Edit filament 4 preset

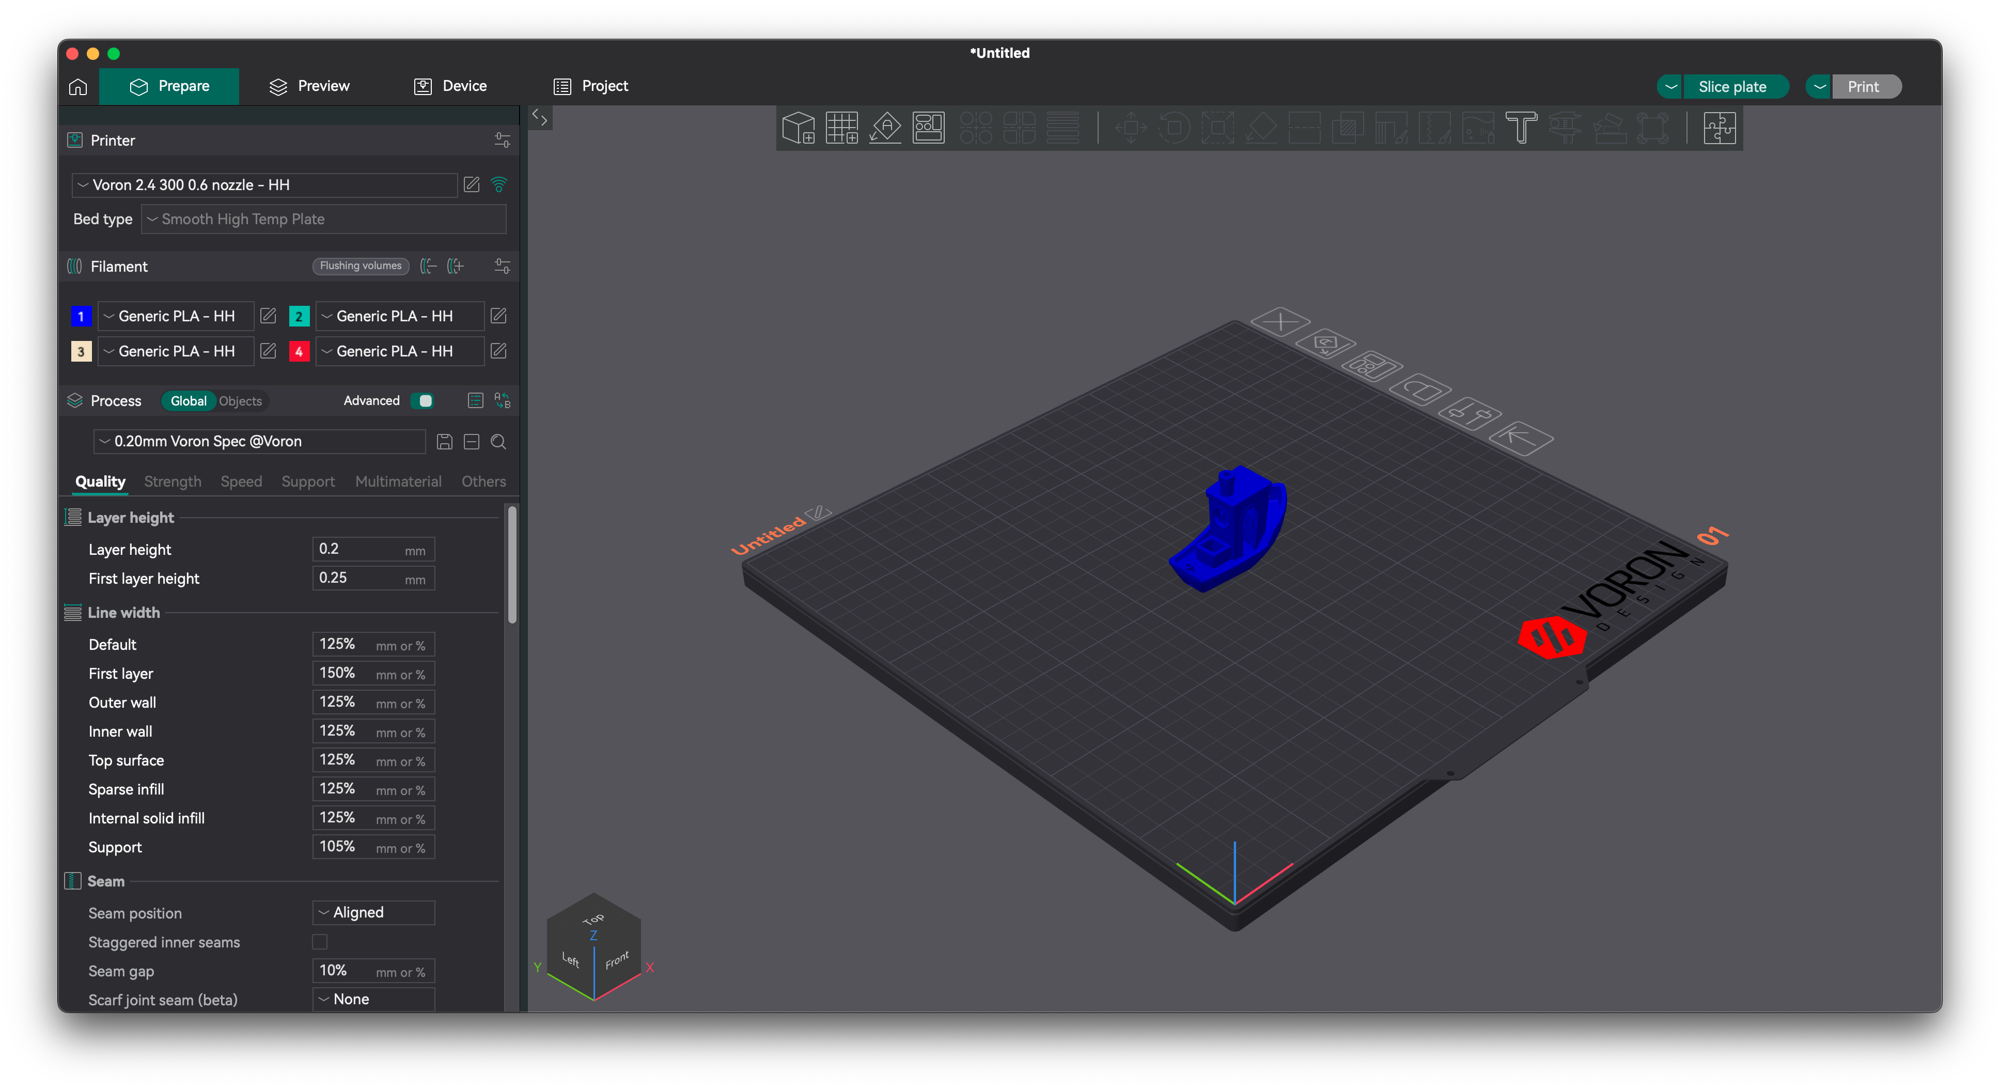(498, 351)
